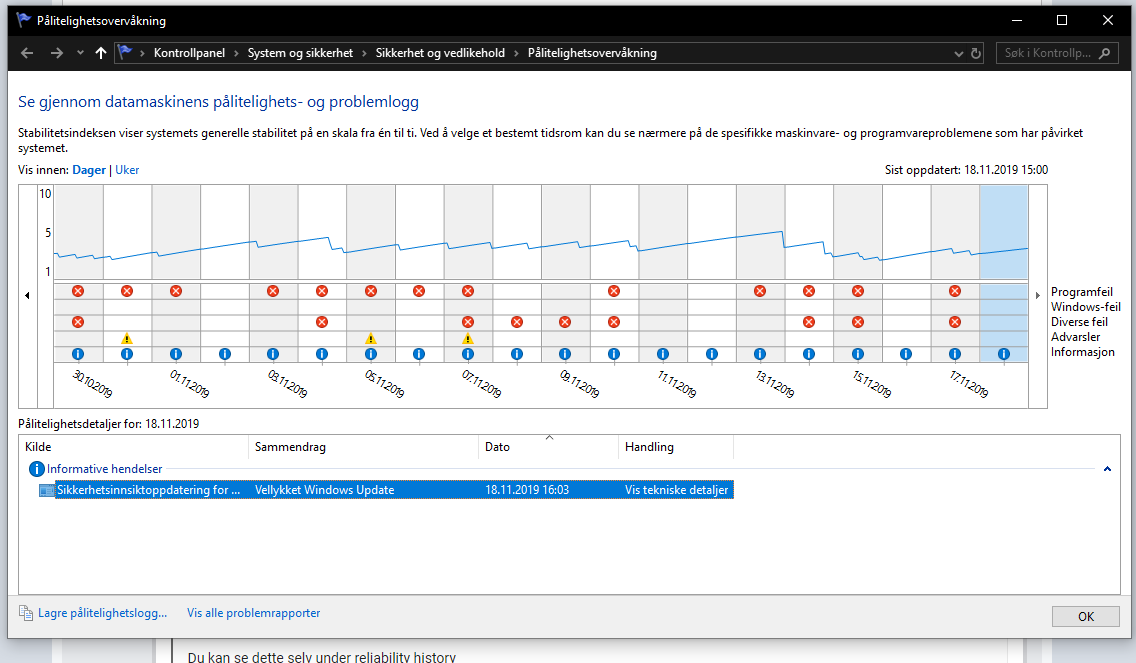1136x663 pixels.
Task: Click the Programfeil error icon for 01.11.2019
Action: pyautogui.click(x=176, y=291)
